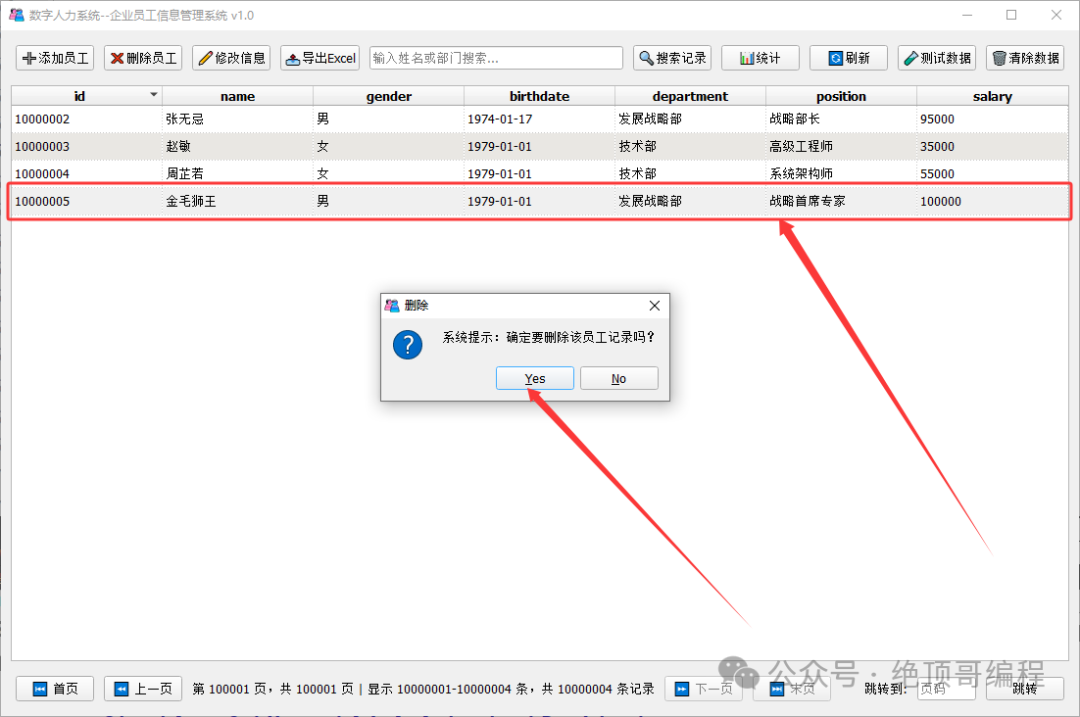The height and width of the screenshot is (717, 1080).
Task: Click position cell 战略首席专家
Action: coord(841,201)
